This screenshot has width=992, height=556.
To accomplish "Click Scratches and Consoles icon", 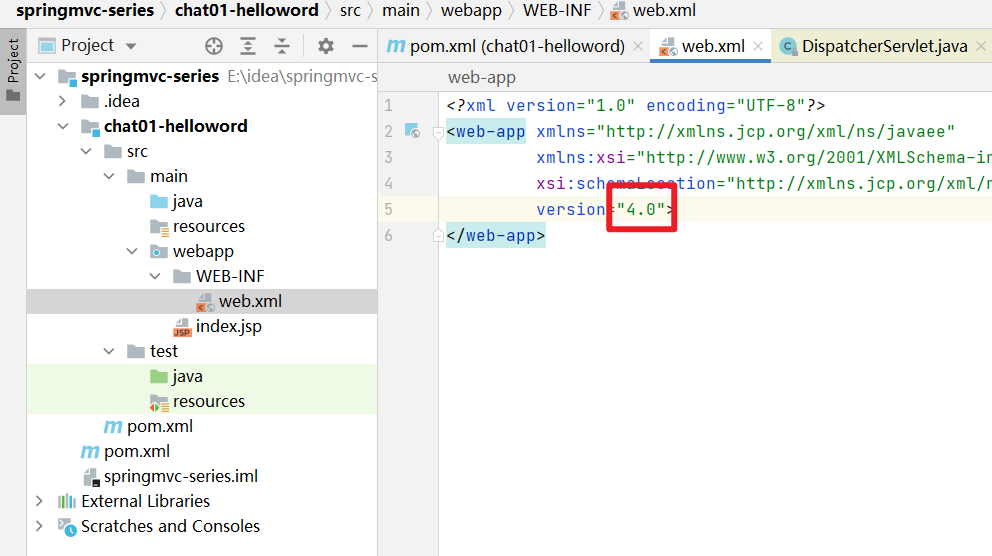I will click(x=67, y=526).
